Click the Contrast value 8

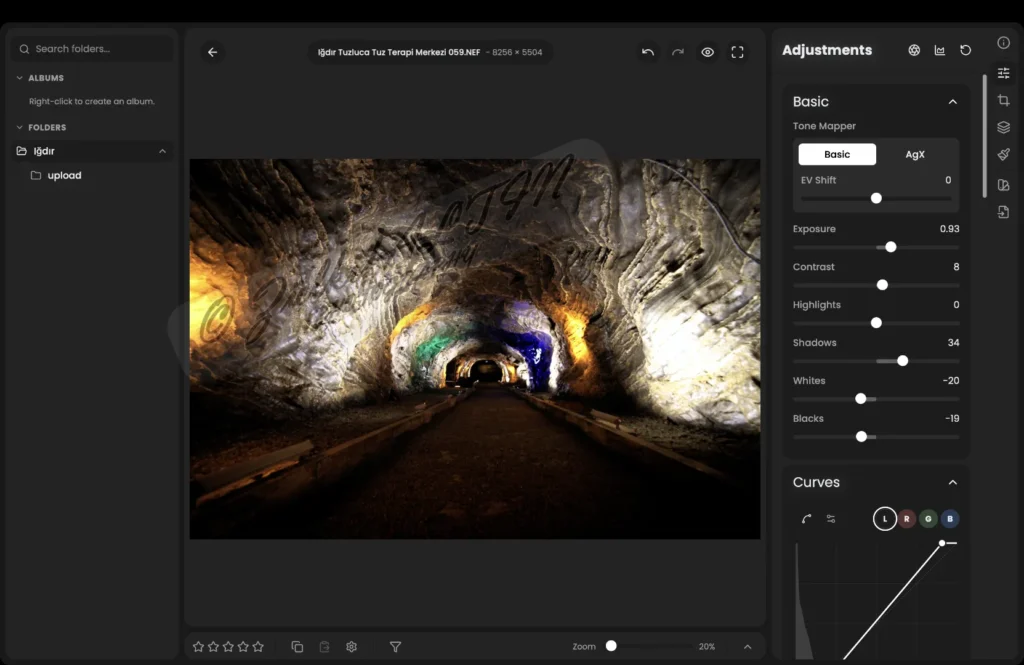point(956,267)
